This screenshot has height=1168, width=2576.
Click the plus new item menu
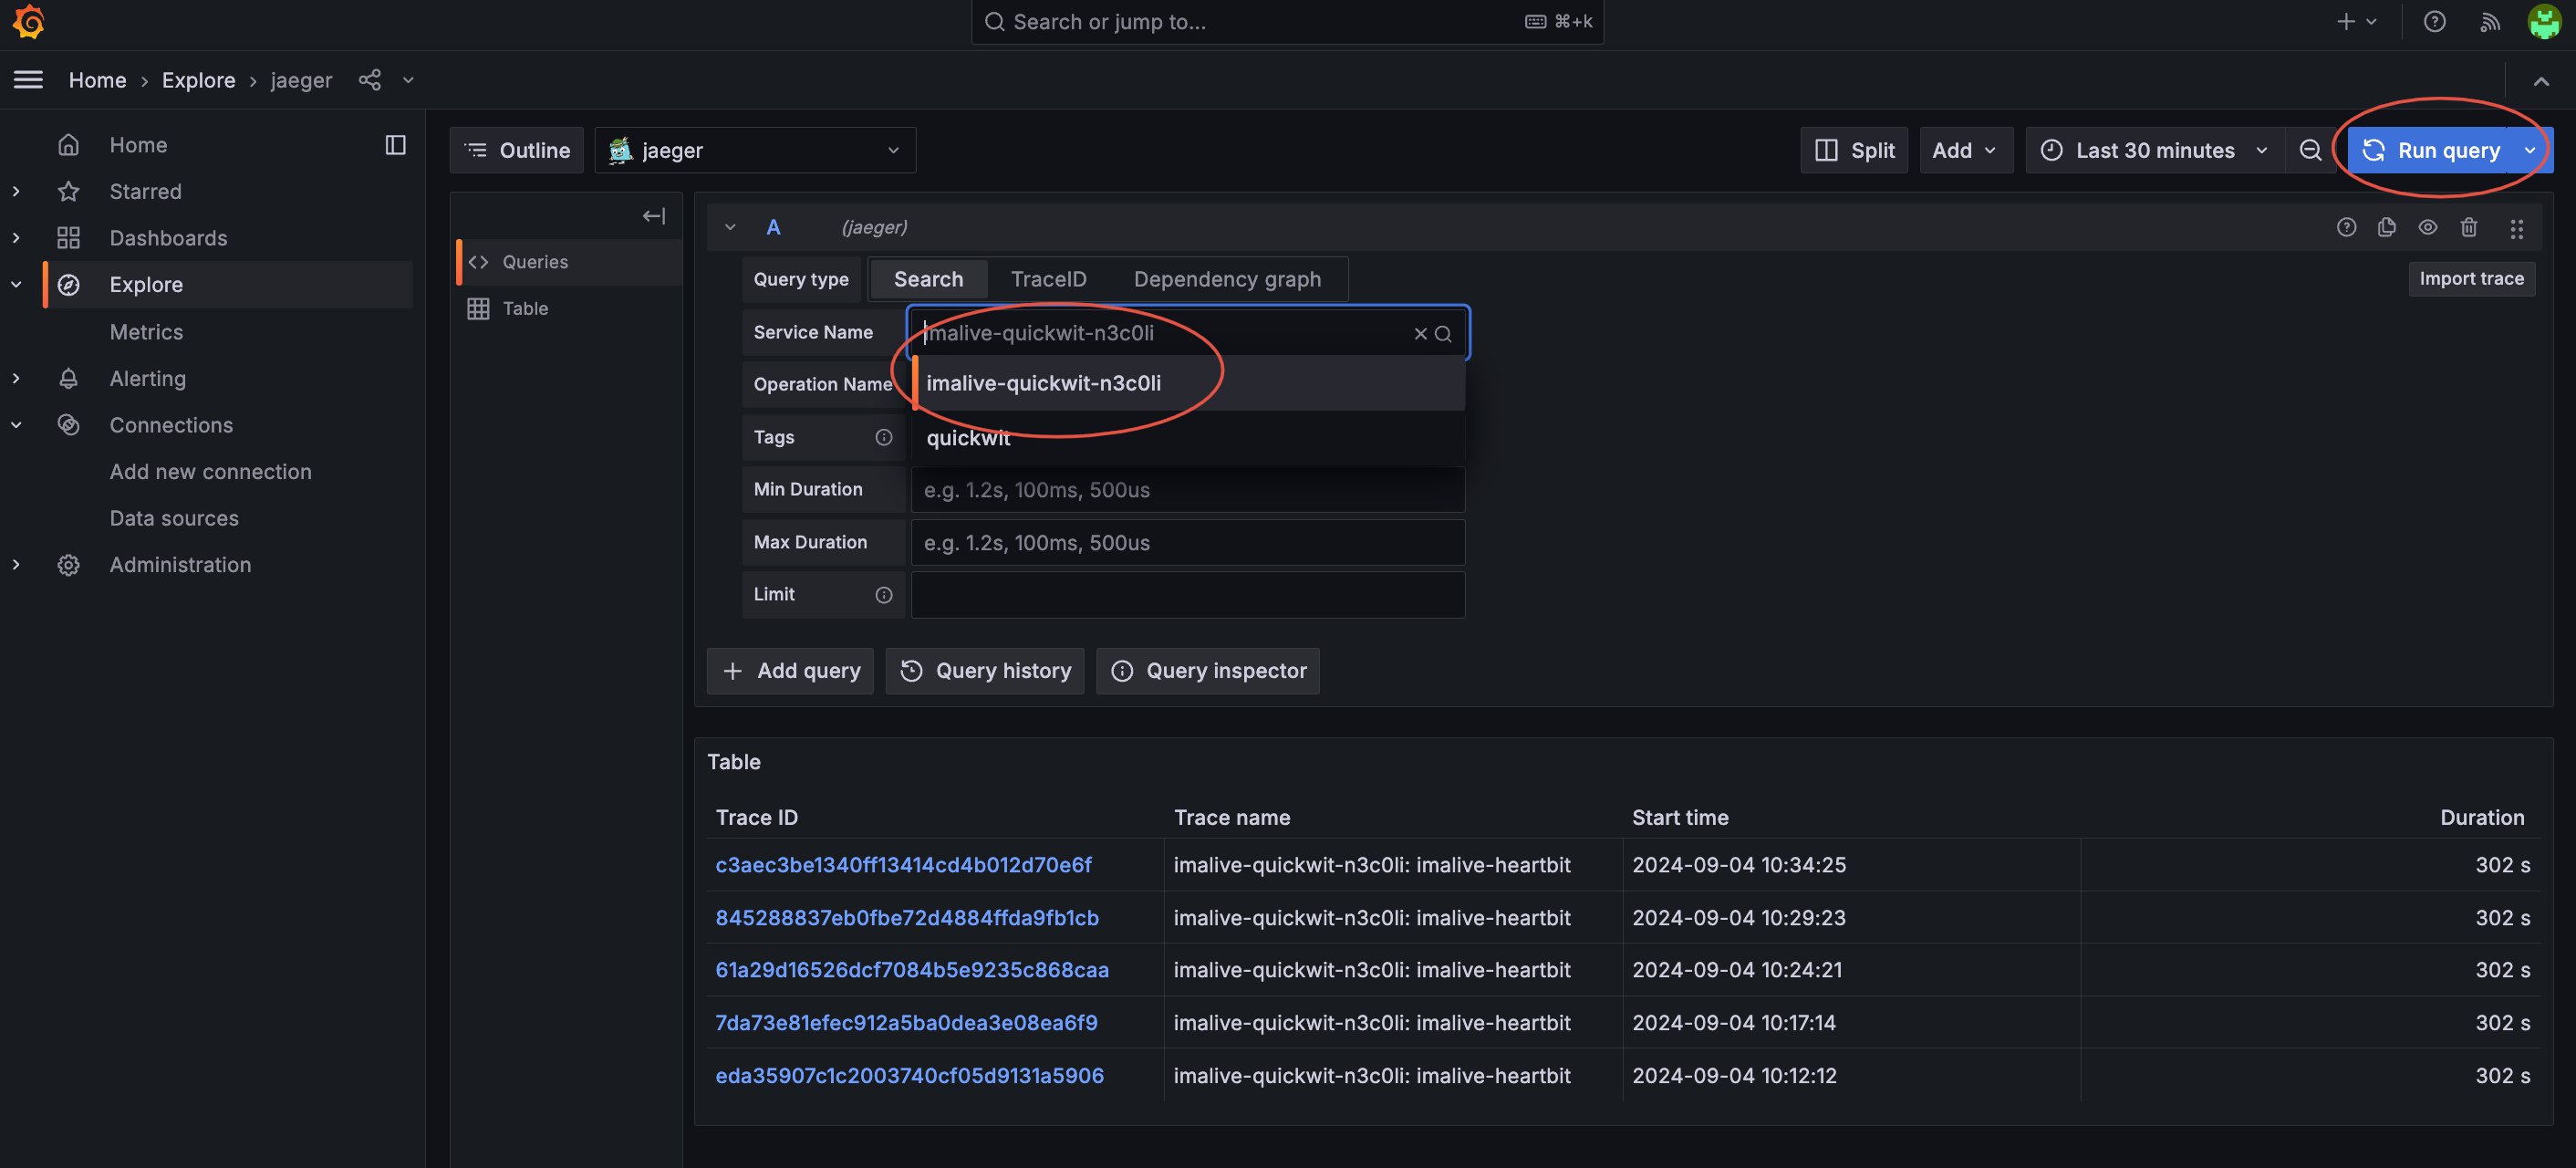pyautogui.click(x=2357, y=22)
